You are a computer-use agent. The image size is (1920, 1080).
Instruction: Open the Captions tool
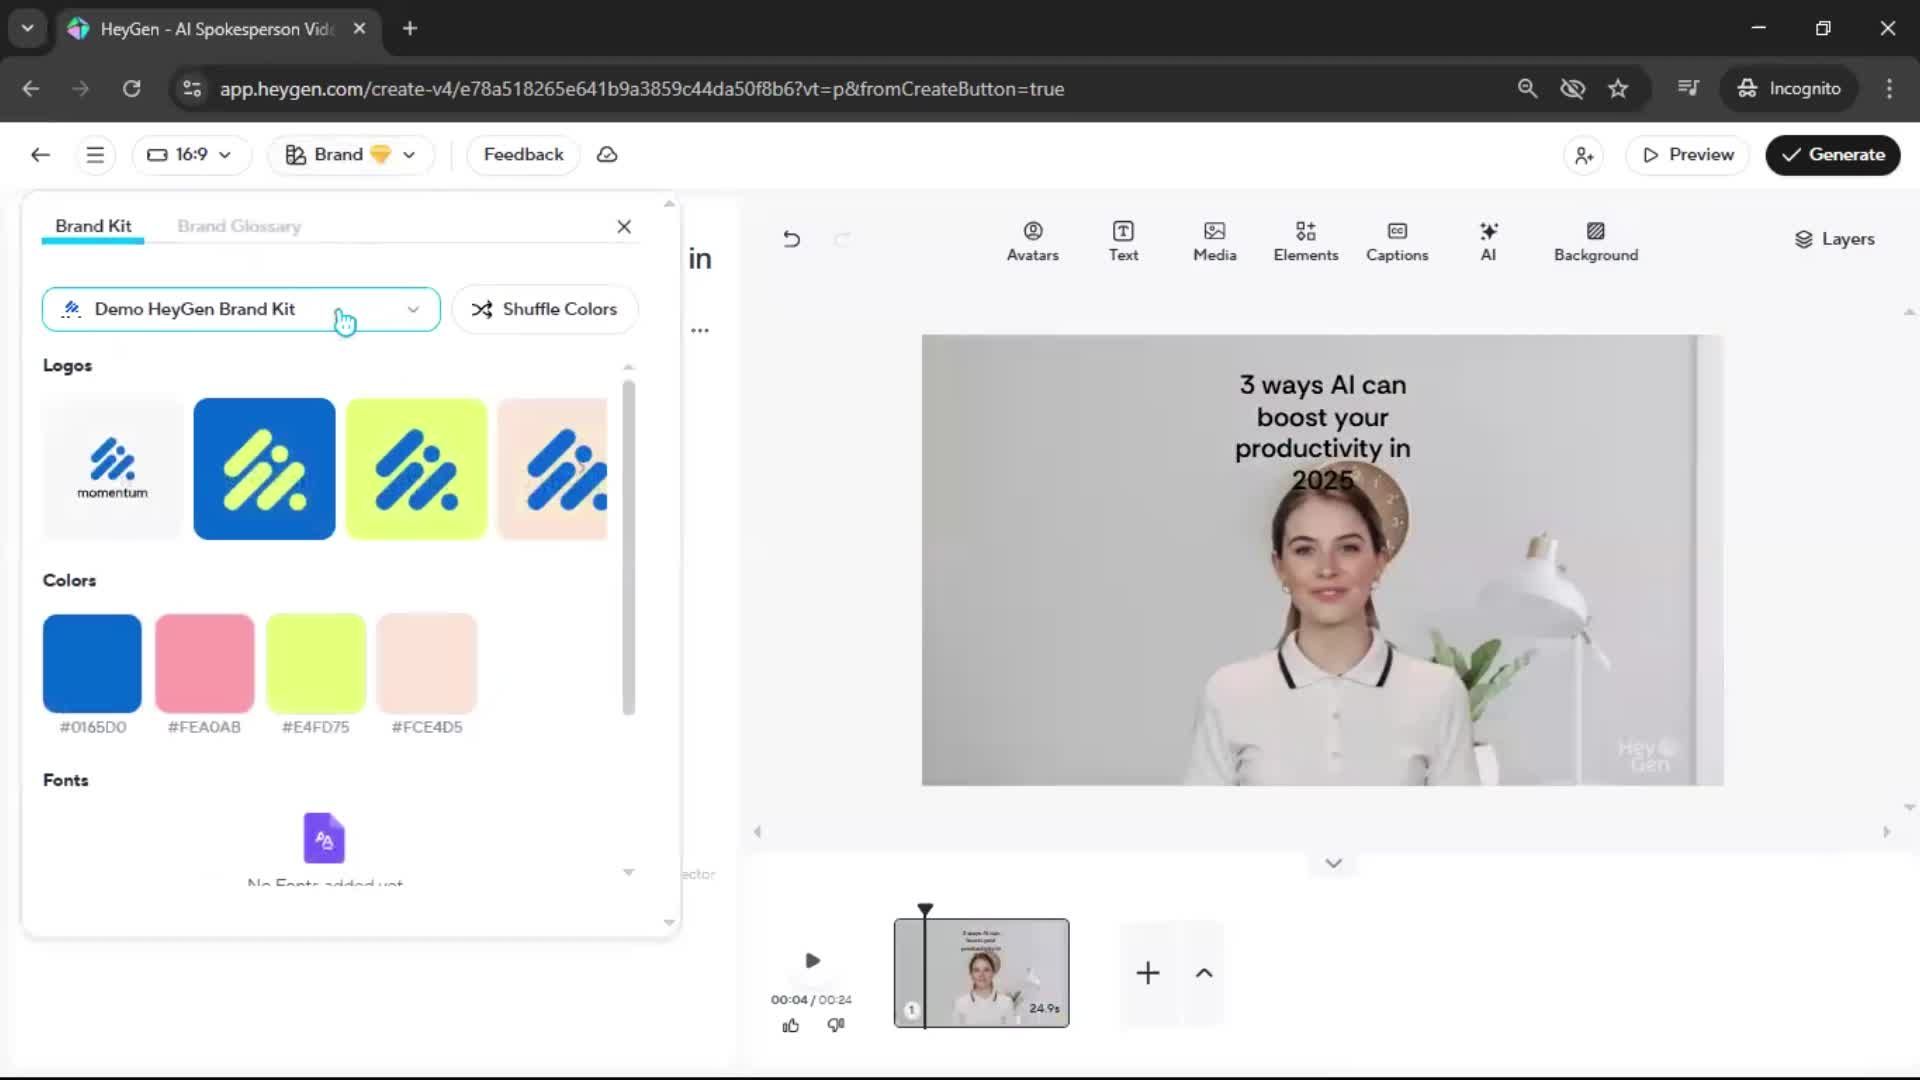[1396, 241]
